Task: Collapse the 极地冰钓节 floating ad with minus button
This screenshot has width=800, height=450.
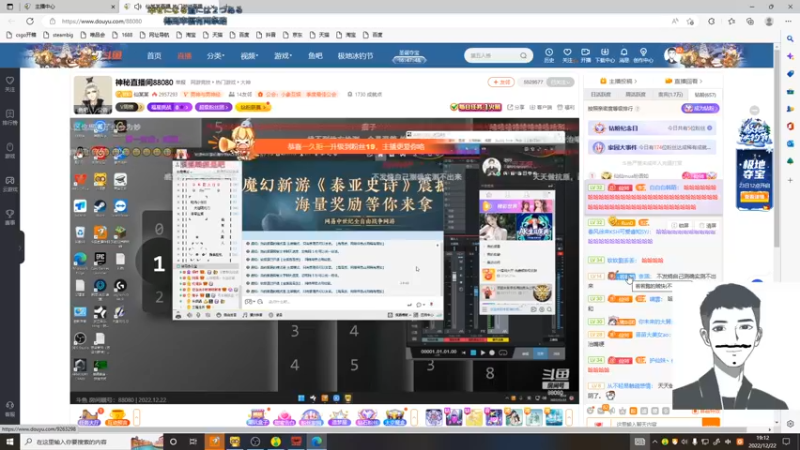Action: coord(754,110)
